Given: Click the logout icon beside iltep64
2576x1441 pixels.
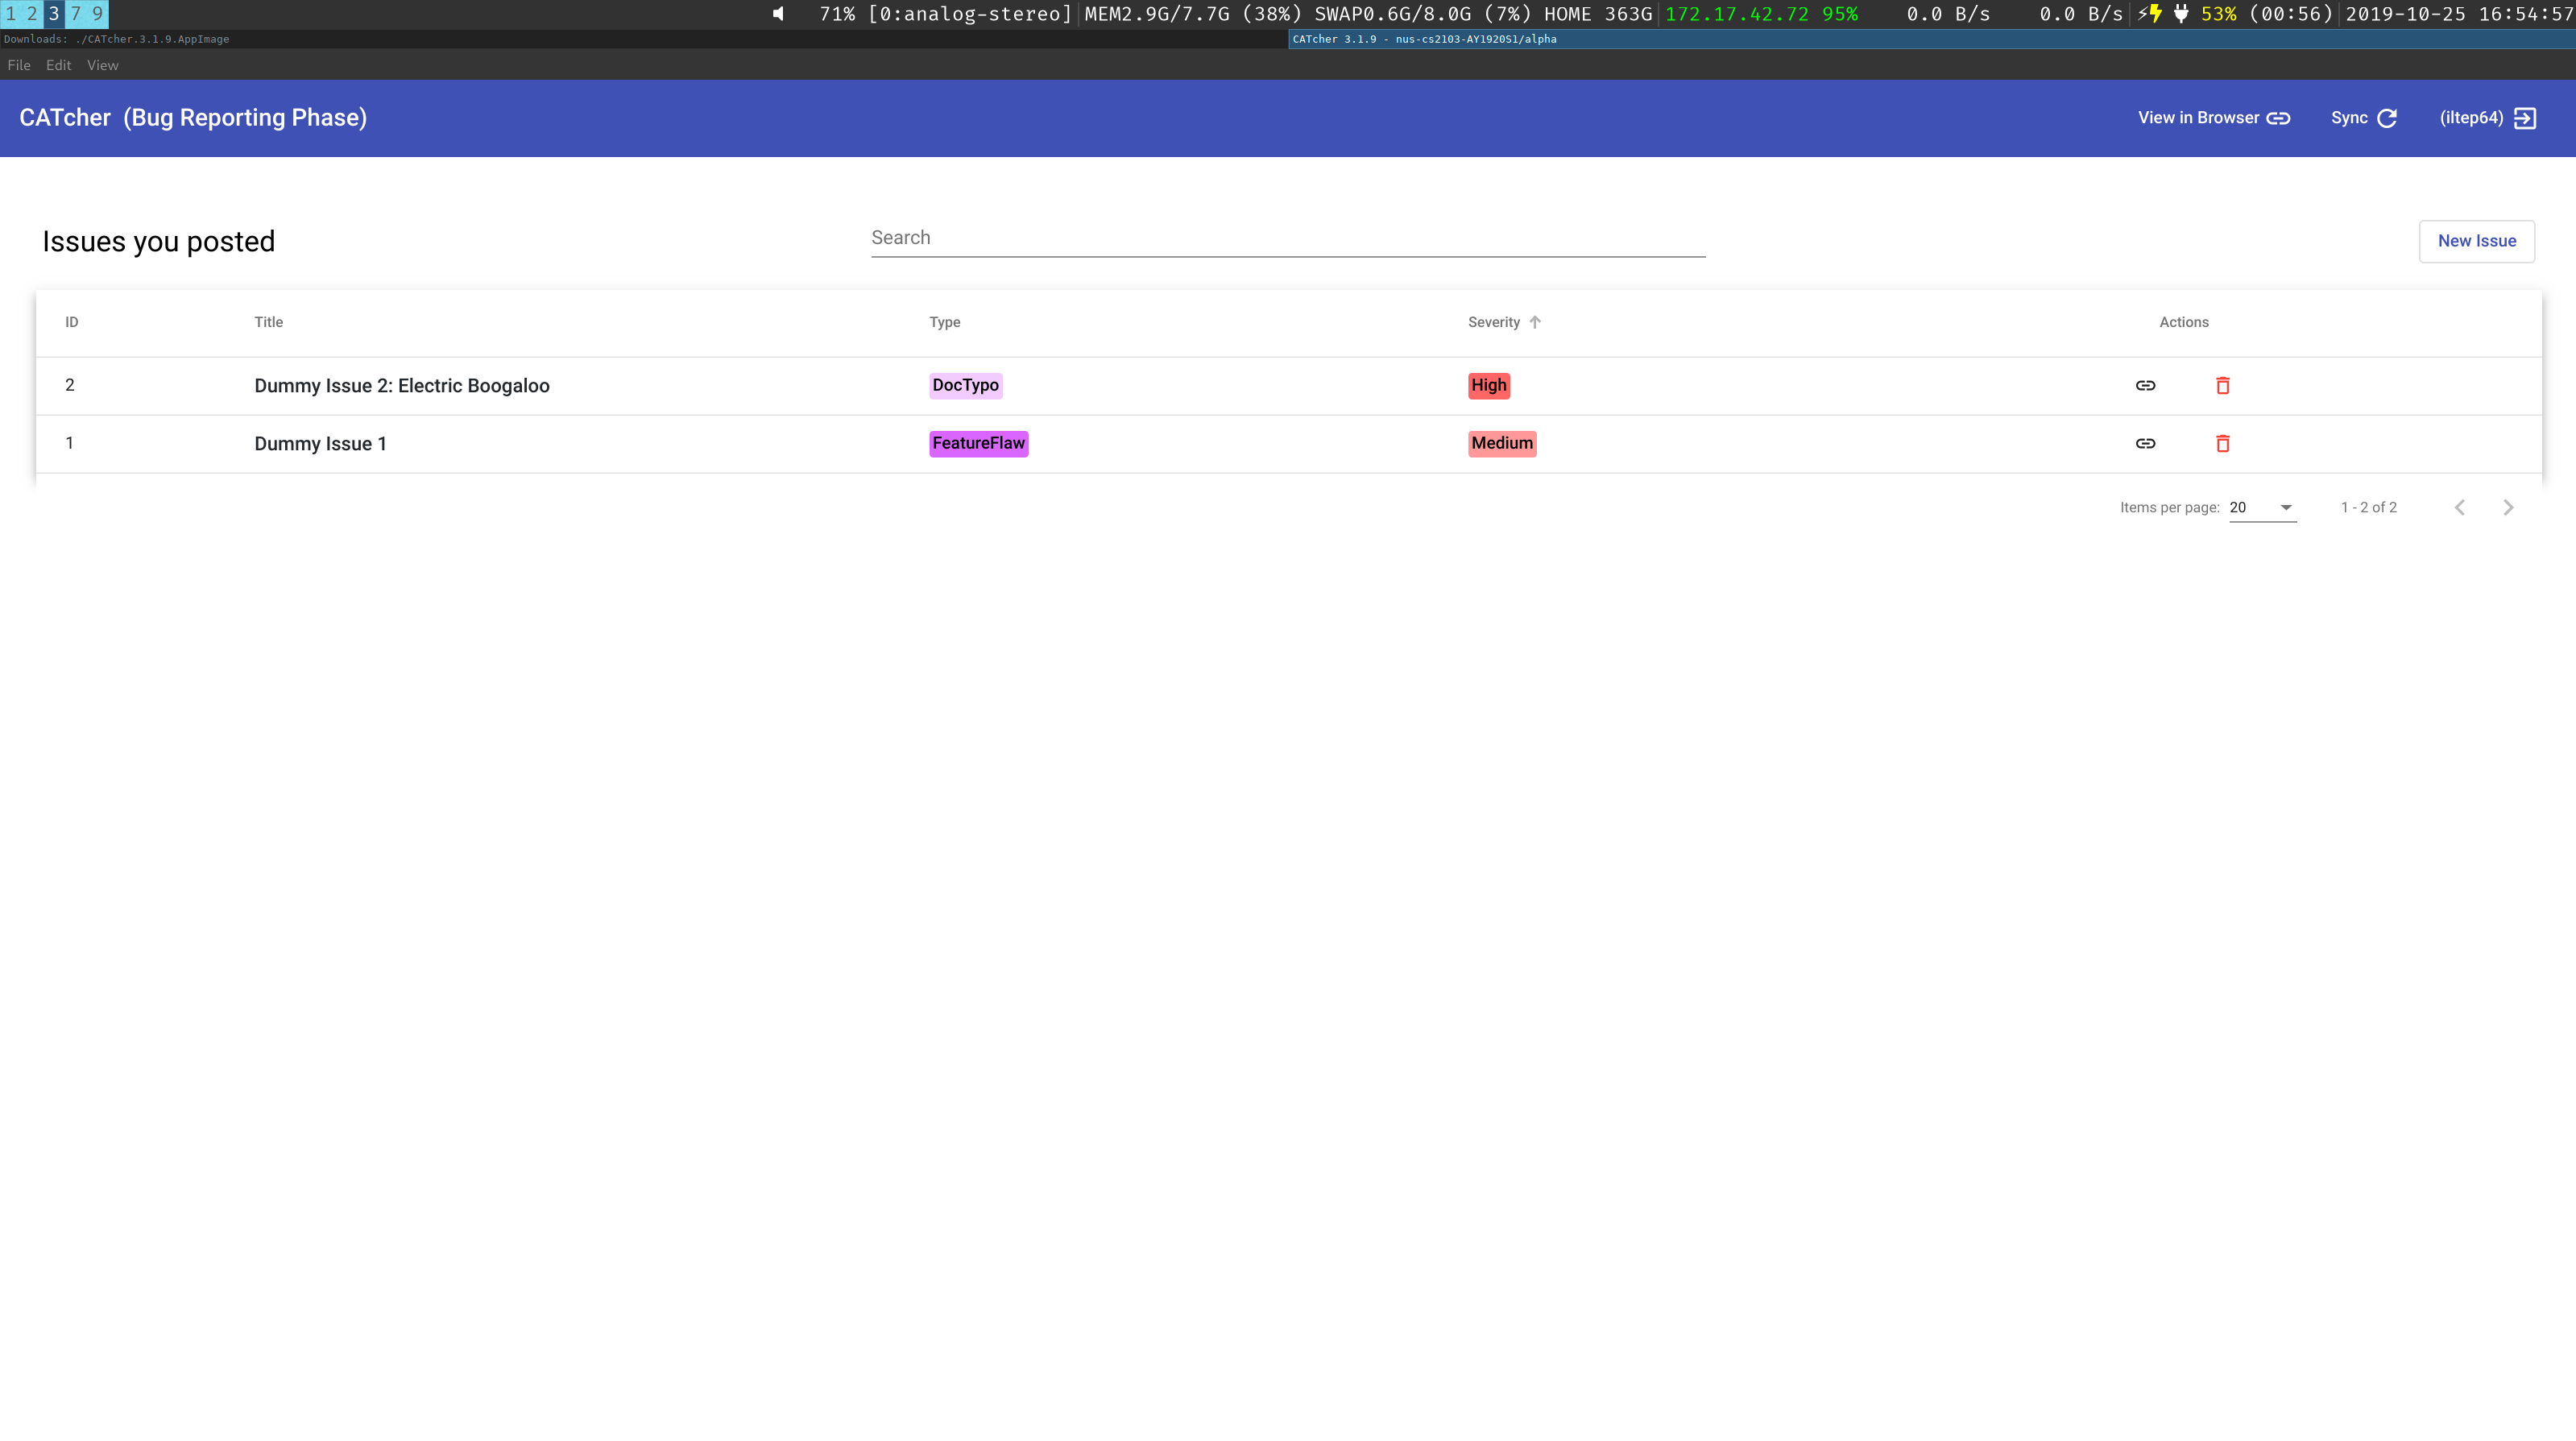Looking at the screenshot, I should click(x=2525, y=118).
